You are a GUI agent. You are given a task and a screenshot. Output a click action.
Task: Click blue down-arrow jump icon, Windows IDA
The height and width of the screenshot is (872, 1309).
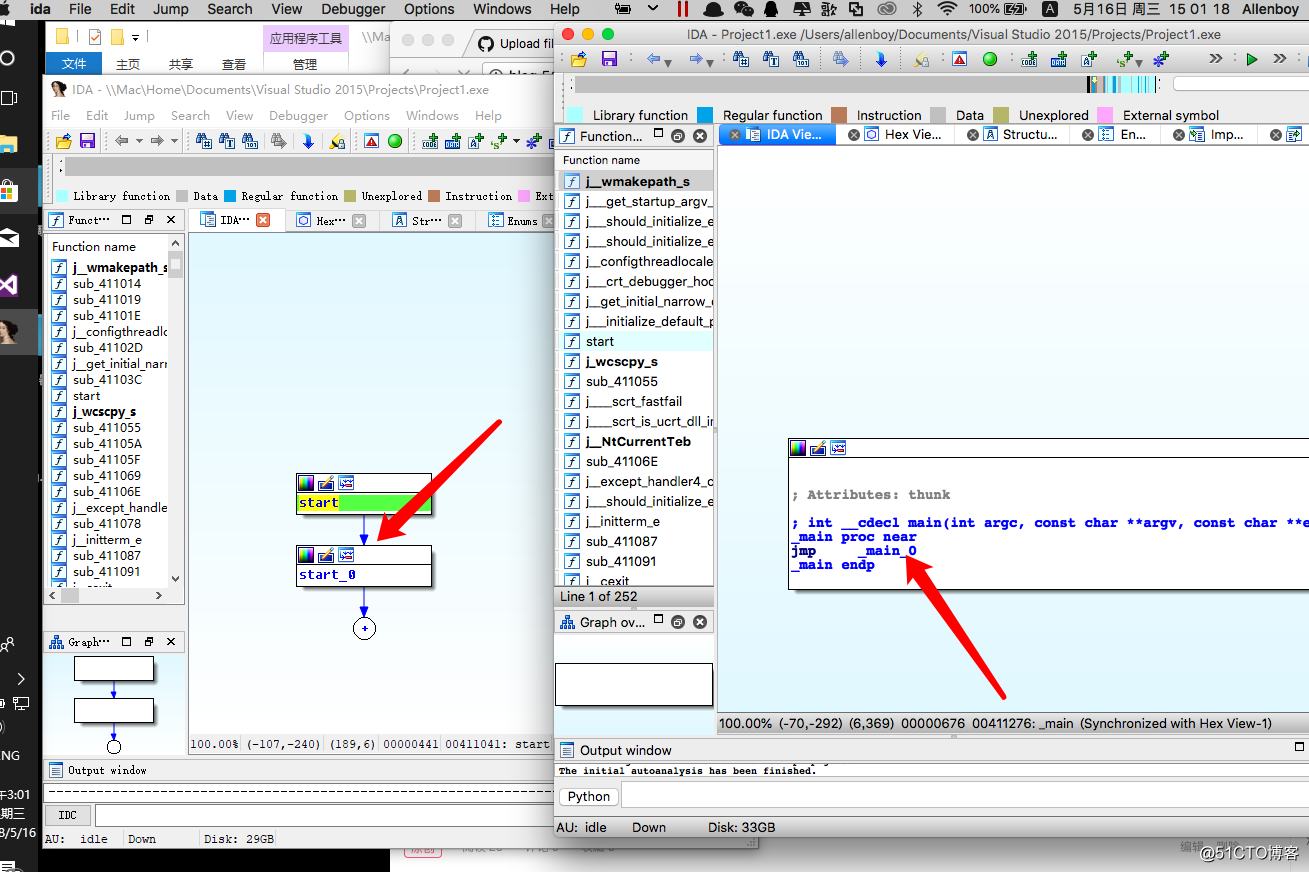tap(308, 141)
